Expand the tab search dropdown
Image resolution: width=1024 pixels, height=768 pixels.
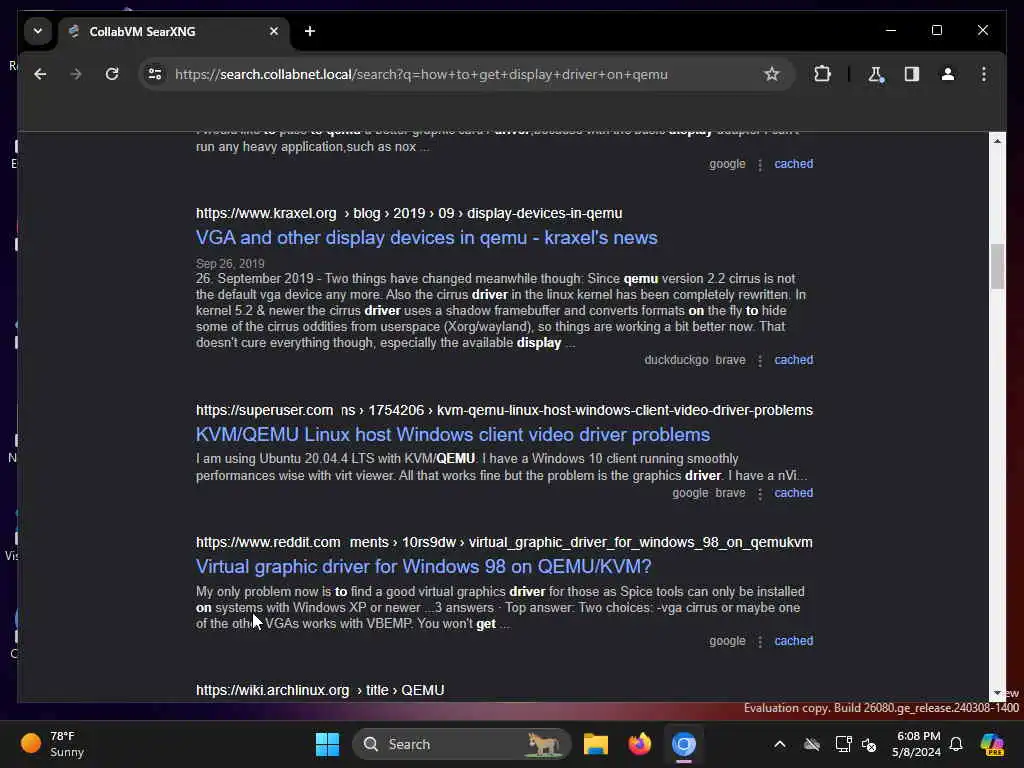pos(38,31)
